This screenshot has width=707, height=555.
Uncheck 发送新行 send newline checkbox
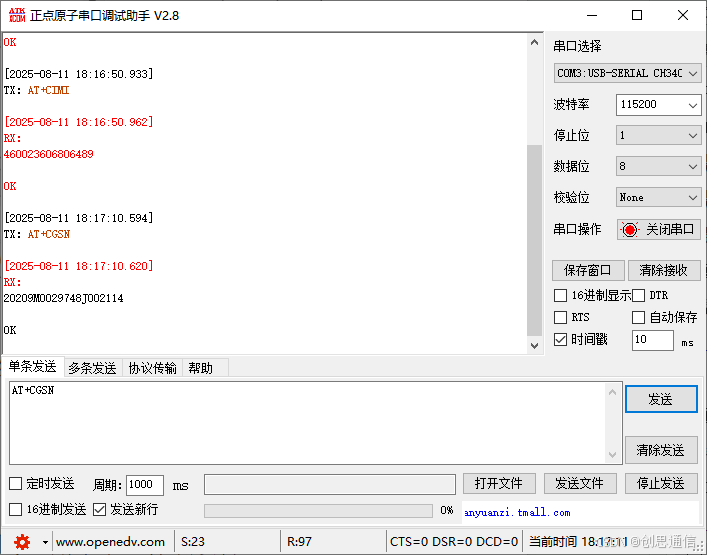click(x=99, y=510)
